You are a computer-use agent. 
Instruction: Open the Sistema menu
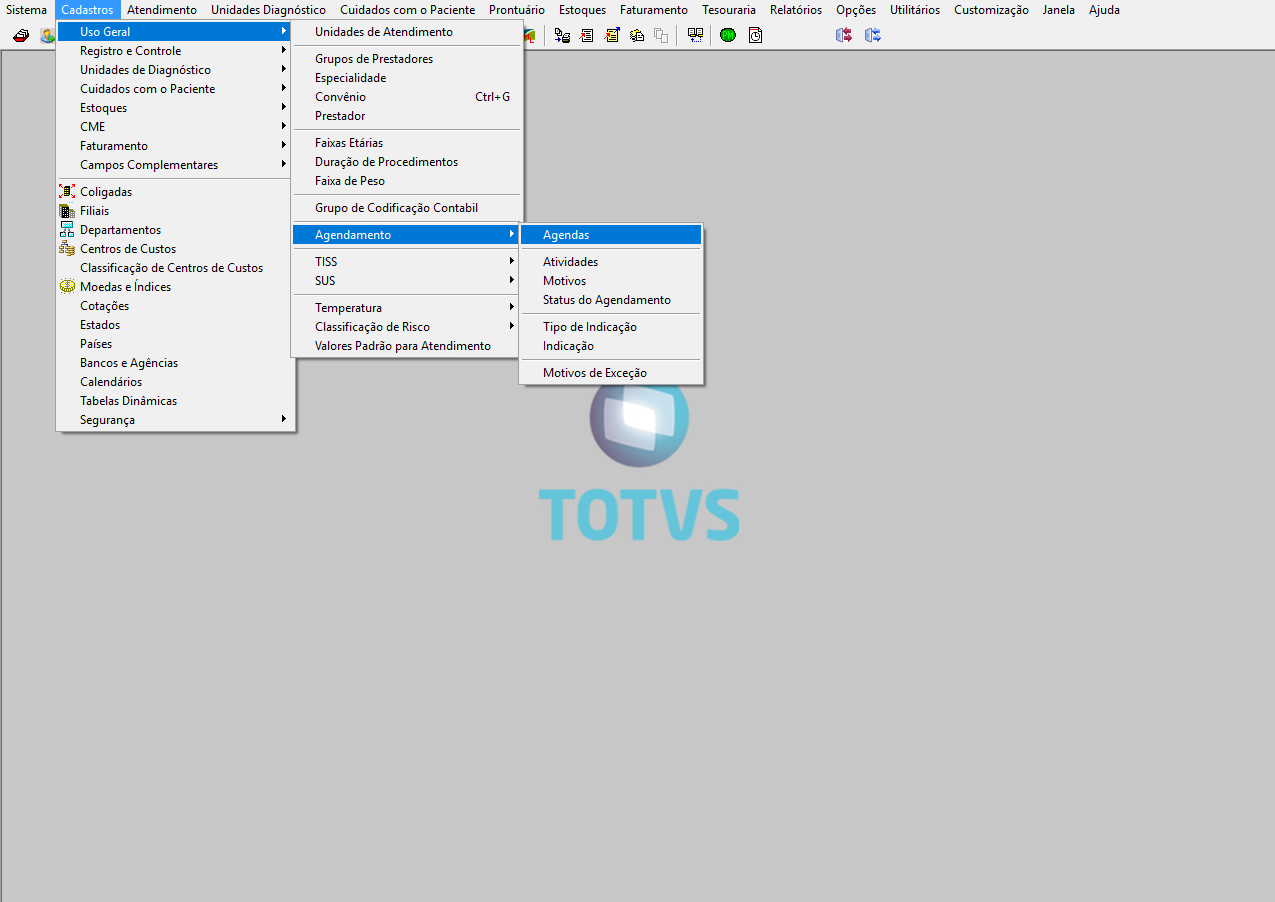click(x=26, y=10)
